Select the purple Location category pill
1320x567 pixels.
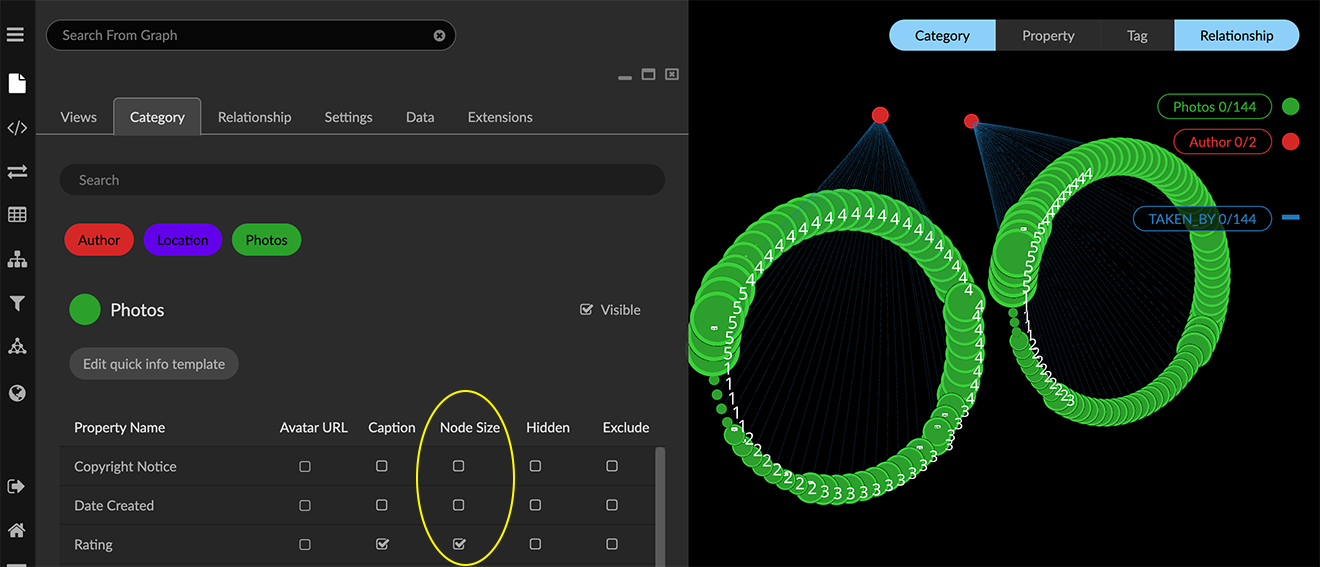click(x=182, y=240)
